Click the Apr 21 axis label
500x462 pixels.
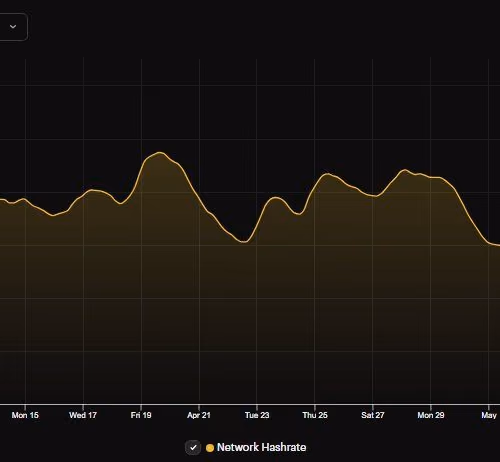coord(199,415)
